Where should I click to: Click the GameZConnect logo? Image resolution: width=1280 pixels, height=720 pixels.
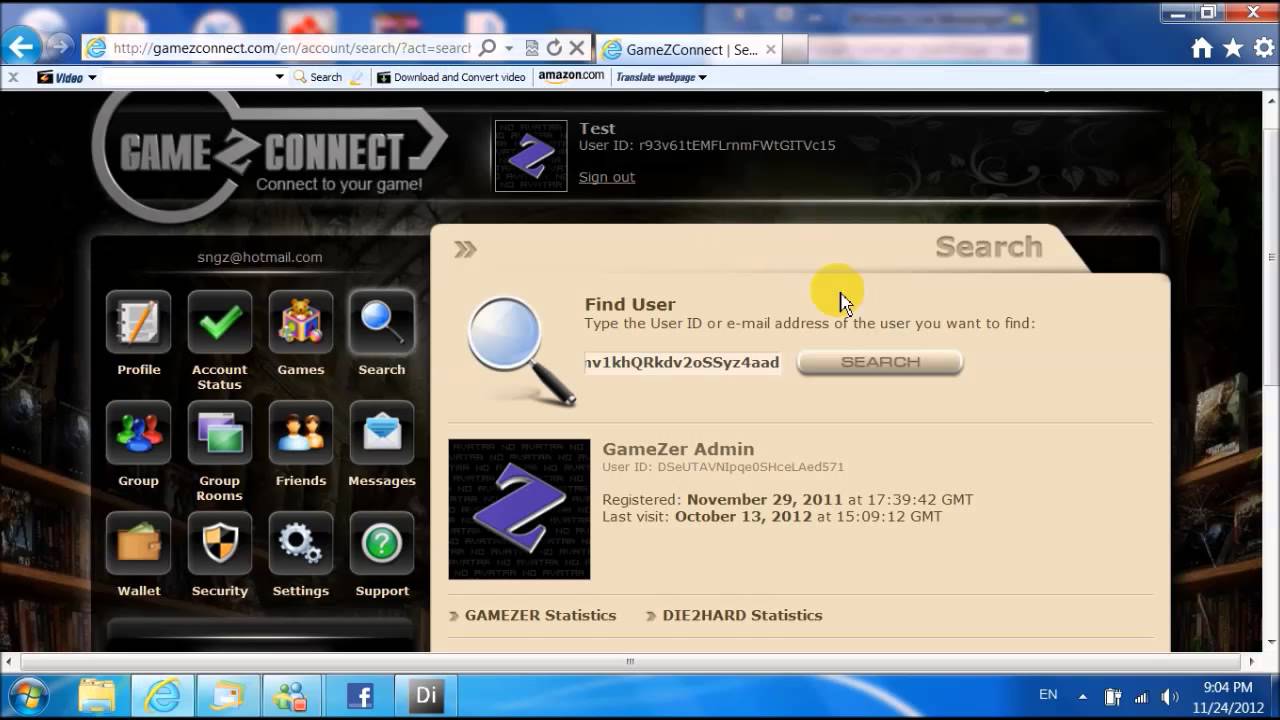click(x=270, y=155)
